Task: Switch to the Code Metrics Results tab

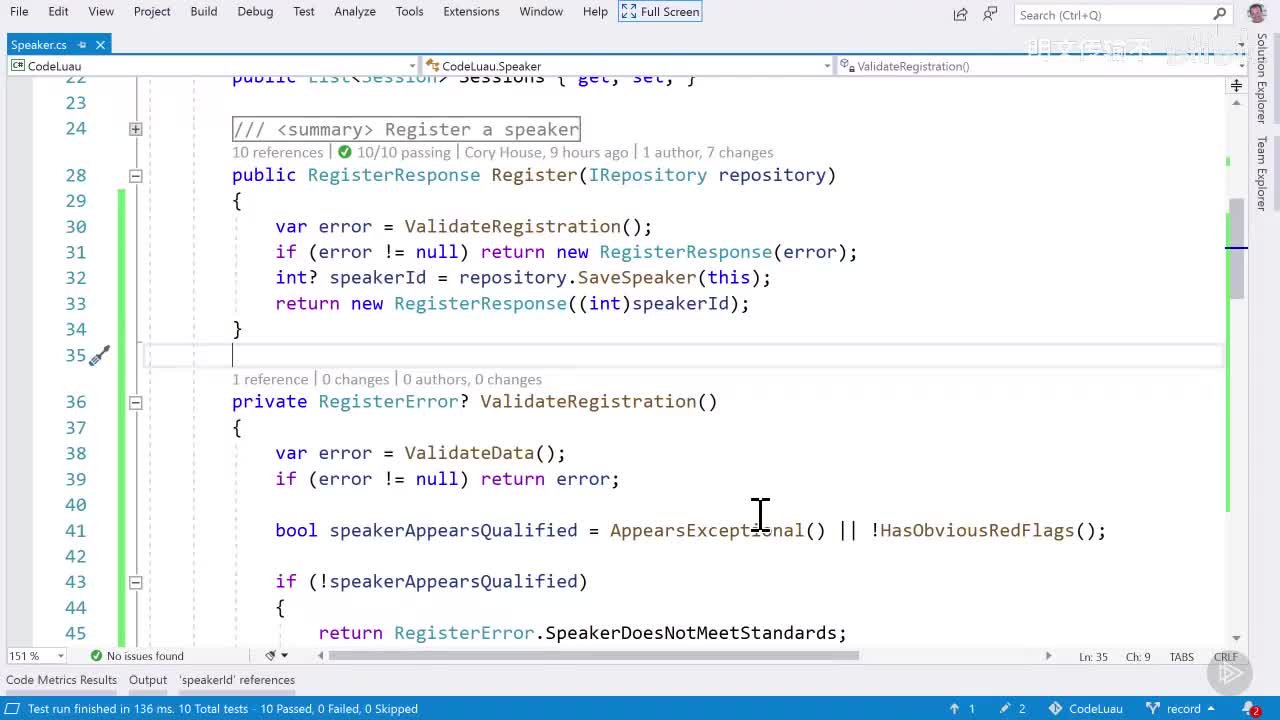Action: point(62,680)
